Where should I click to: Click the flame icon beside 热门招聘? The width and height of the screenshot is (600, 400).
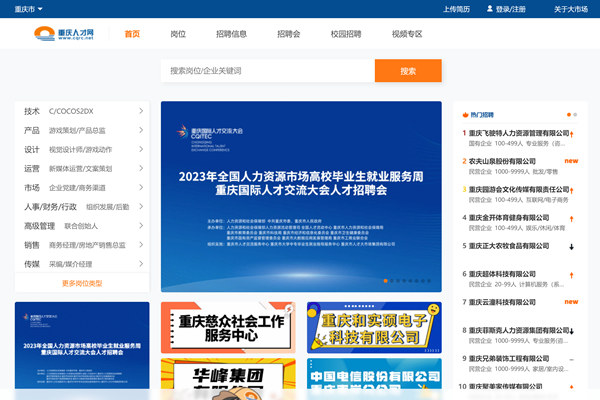pyautogui.click(x=465, y=114)
